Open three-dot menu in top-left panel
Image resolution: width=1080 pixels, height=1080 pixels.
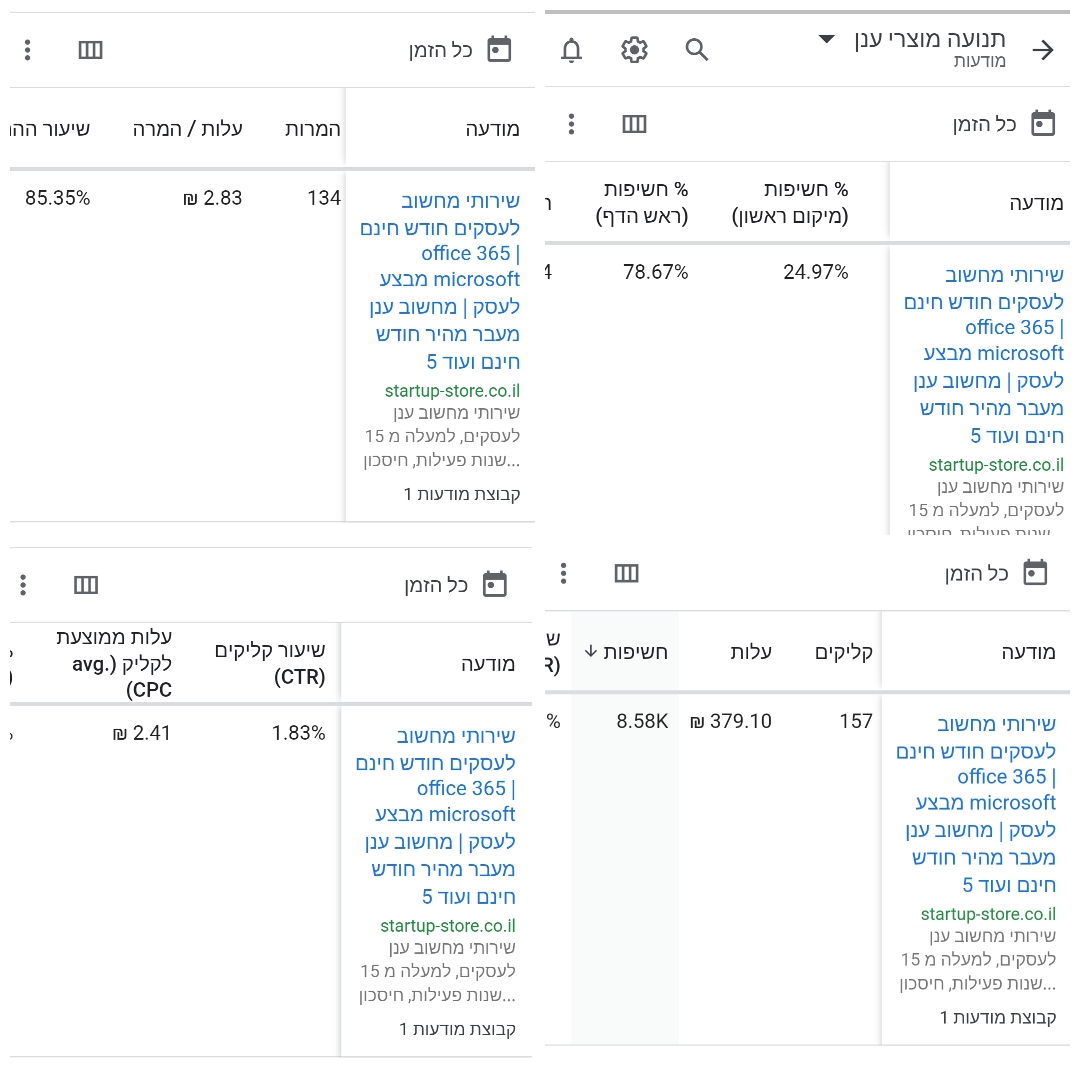(28, 50)
